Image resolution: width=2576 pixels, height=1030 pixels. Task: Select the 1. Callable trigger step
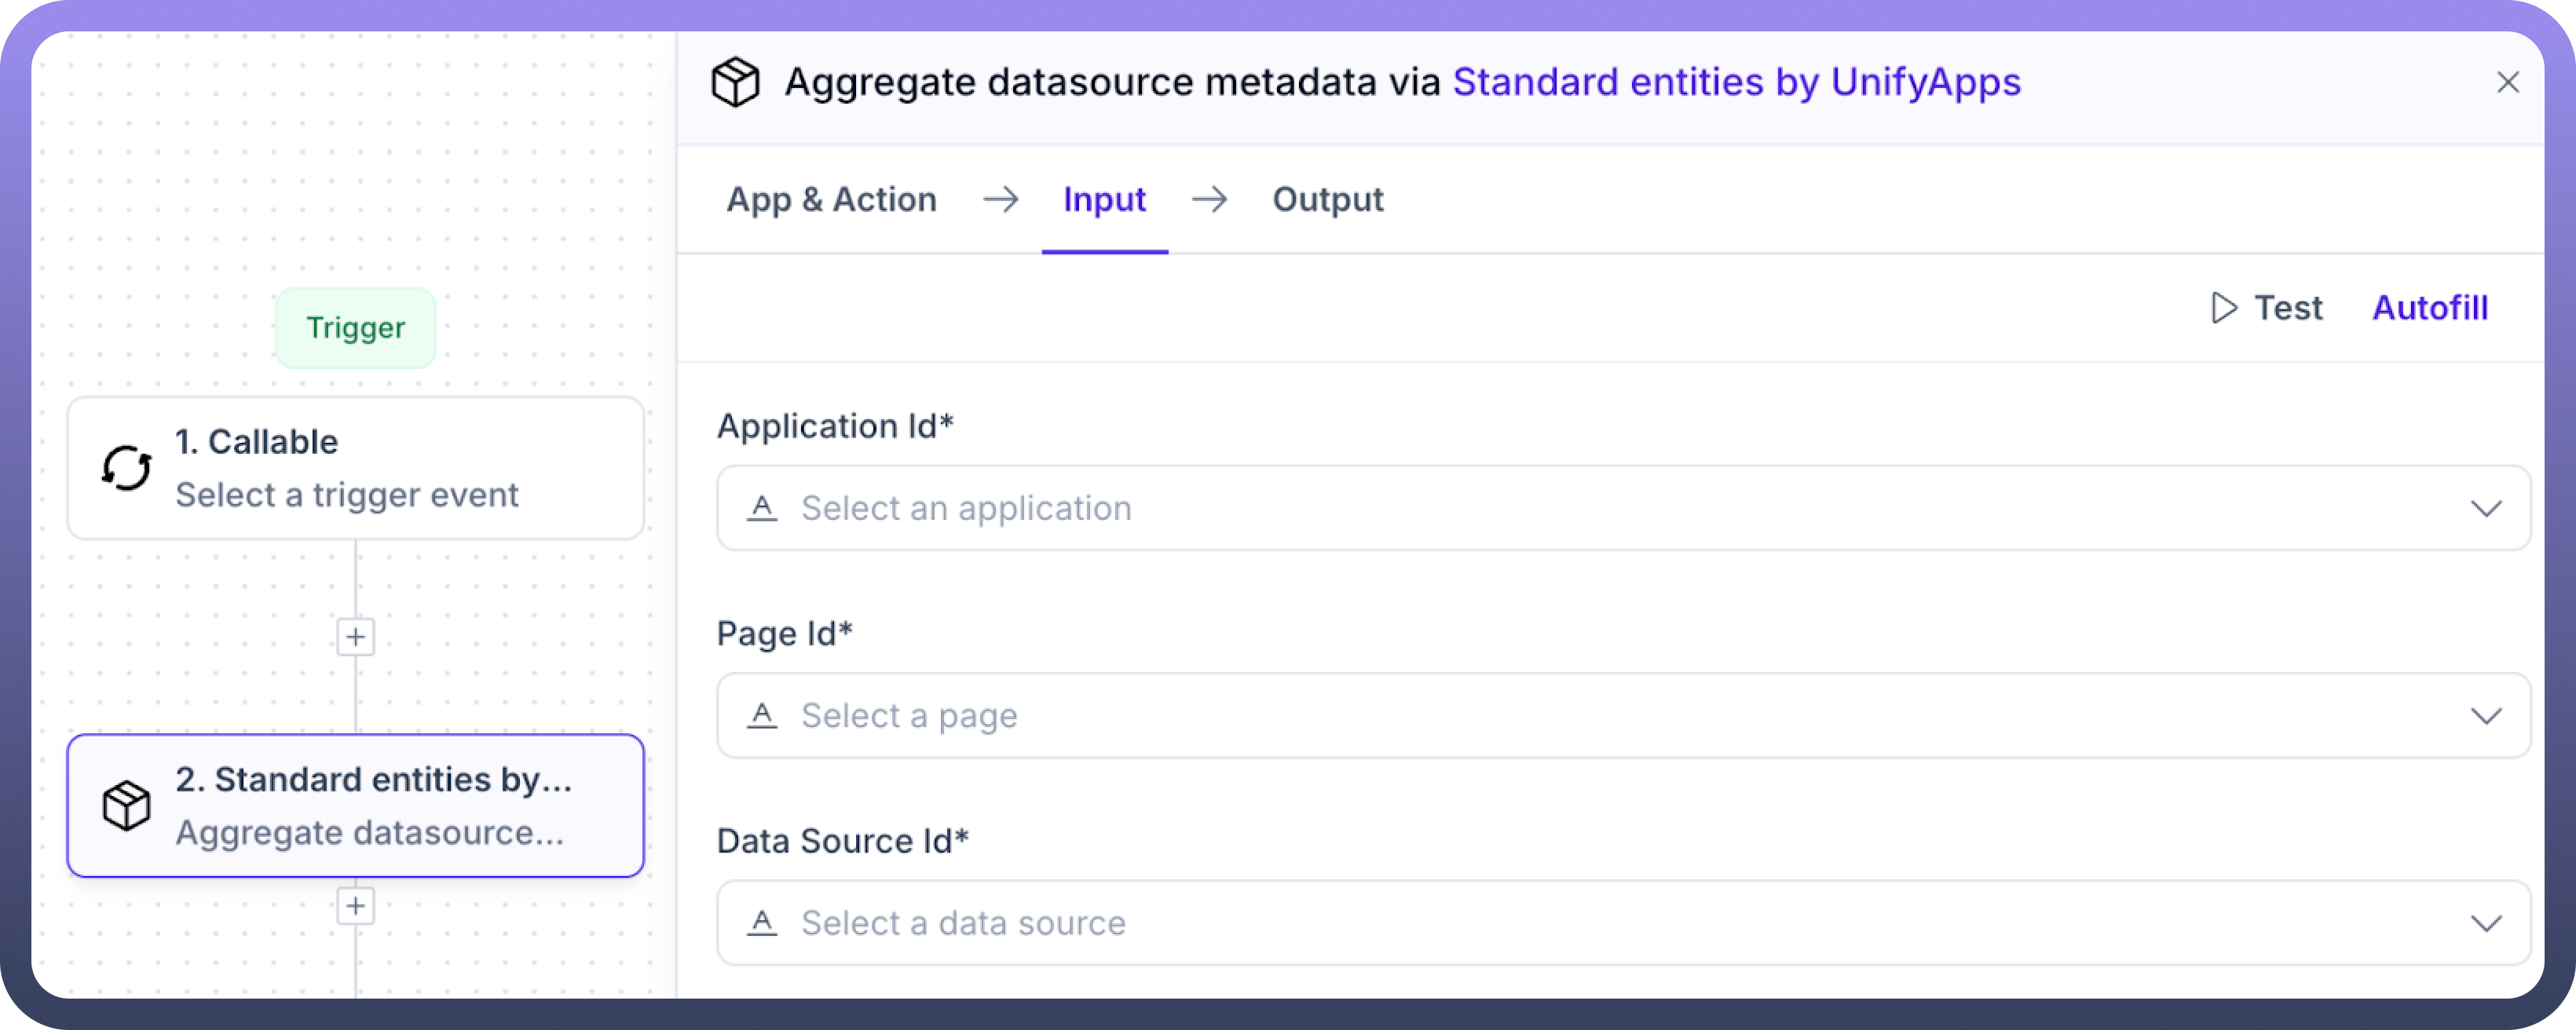[356, 468]
